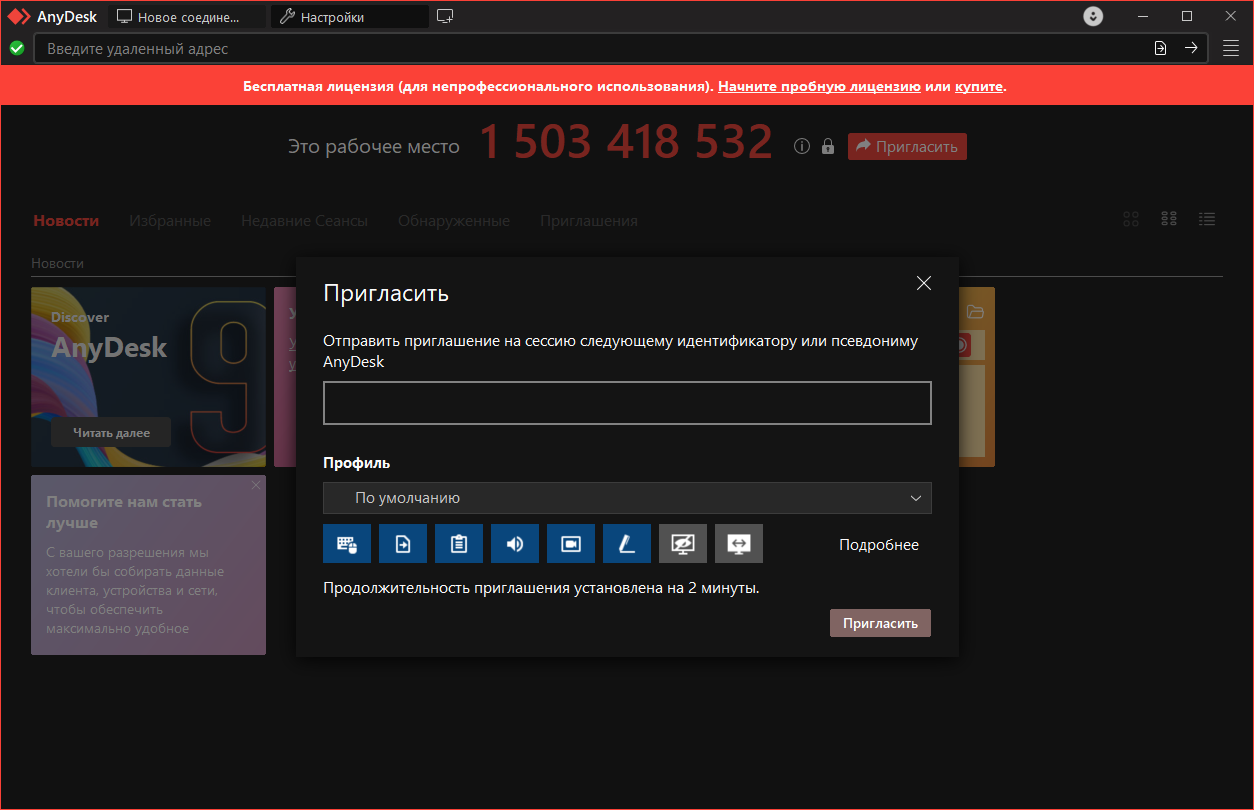Toggle clipboard access permission
Viewport: 1254px width, 810px height.
pos(459,544)
